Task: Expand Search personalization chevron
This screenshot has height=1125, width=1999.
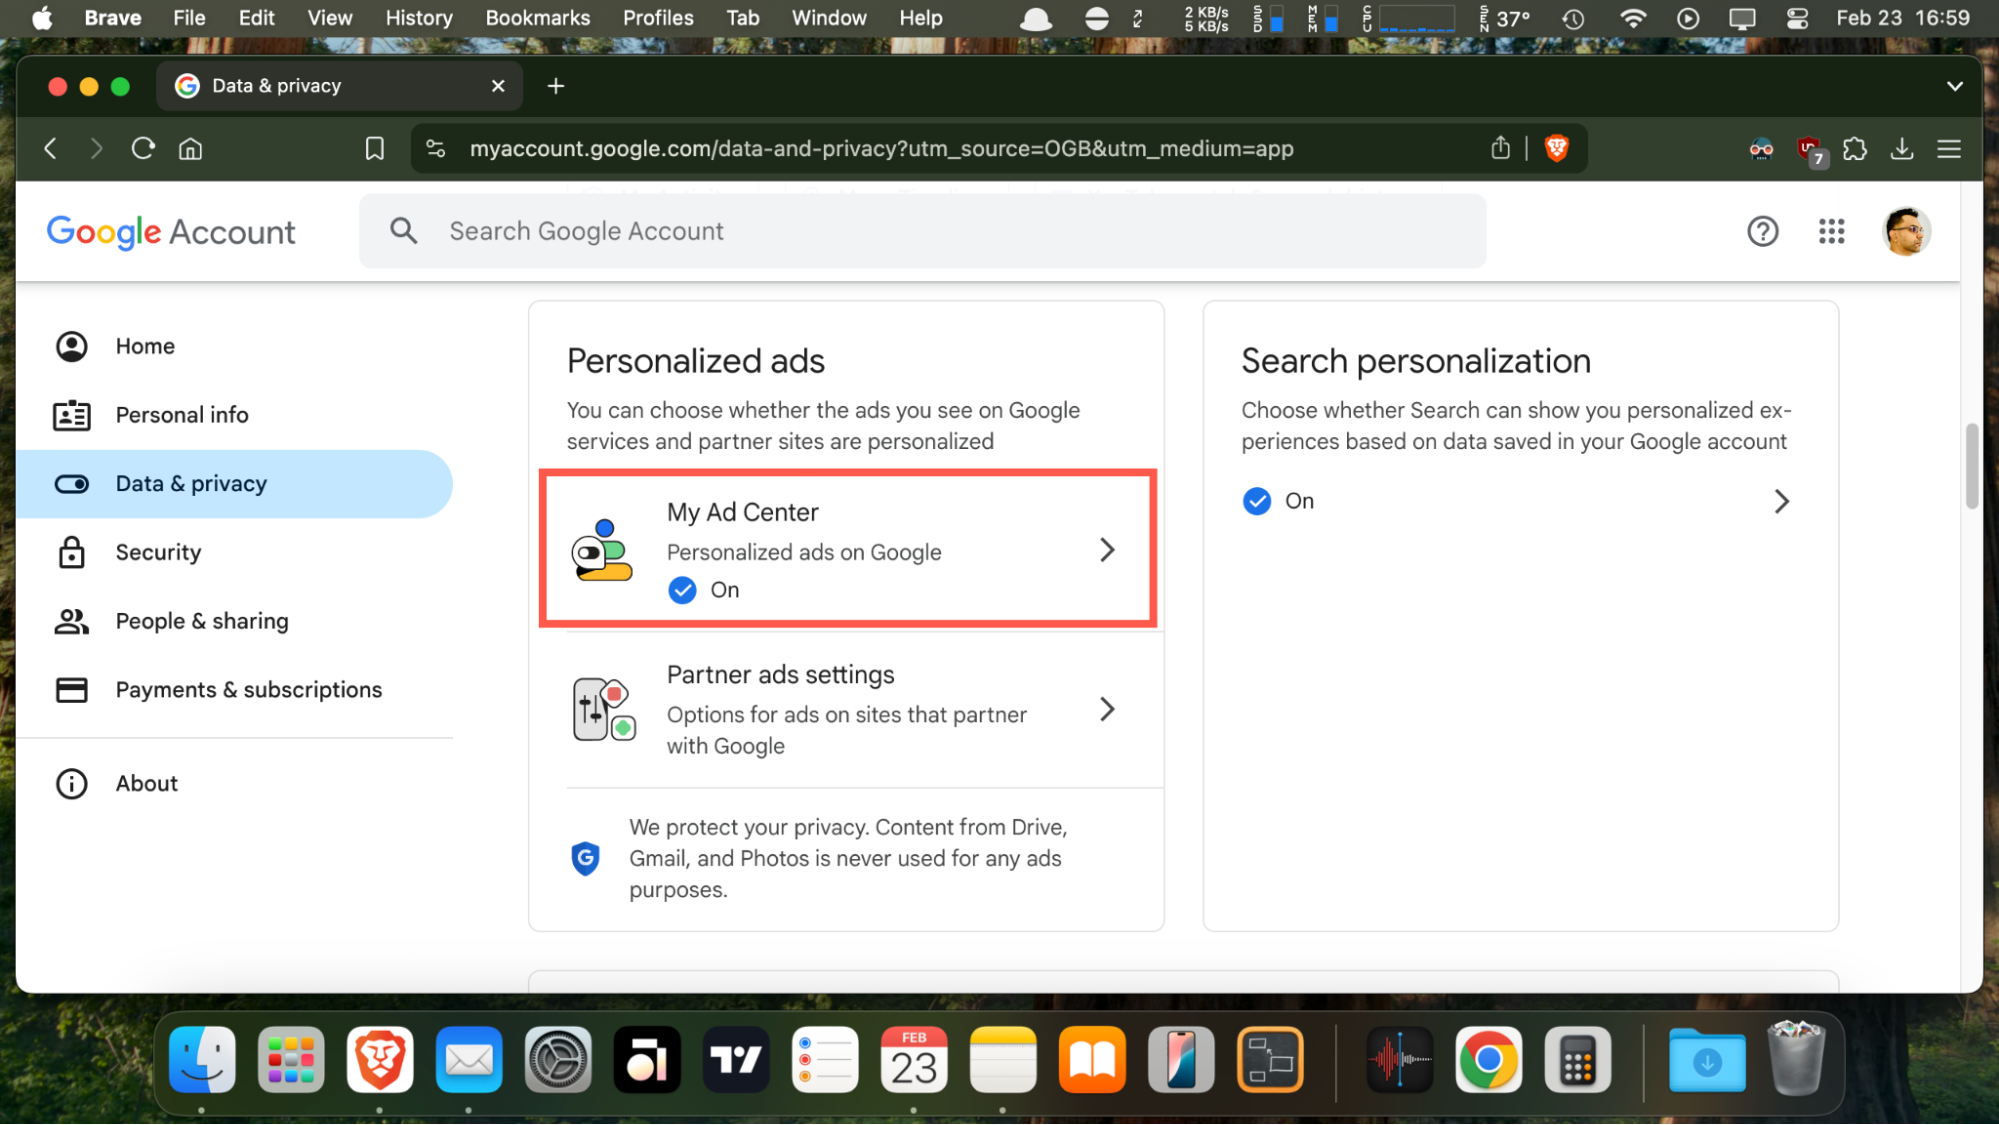Action: pyautogui.click(x=1781, y=501)
